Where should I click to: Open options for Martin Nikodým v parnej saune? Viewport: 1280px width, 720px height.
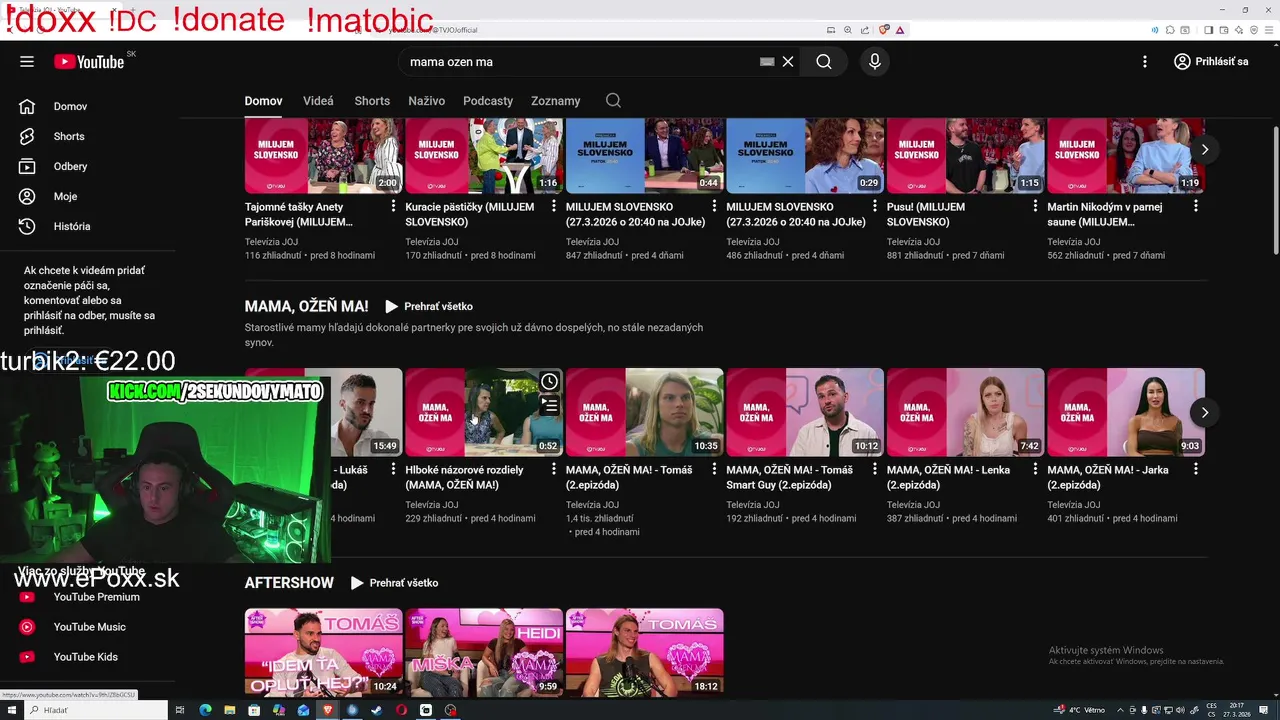click(1195, 206)
